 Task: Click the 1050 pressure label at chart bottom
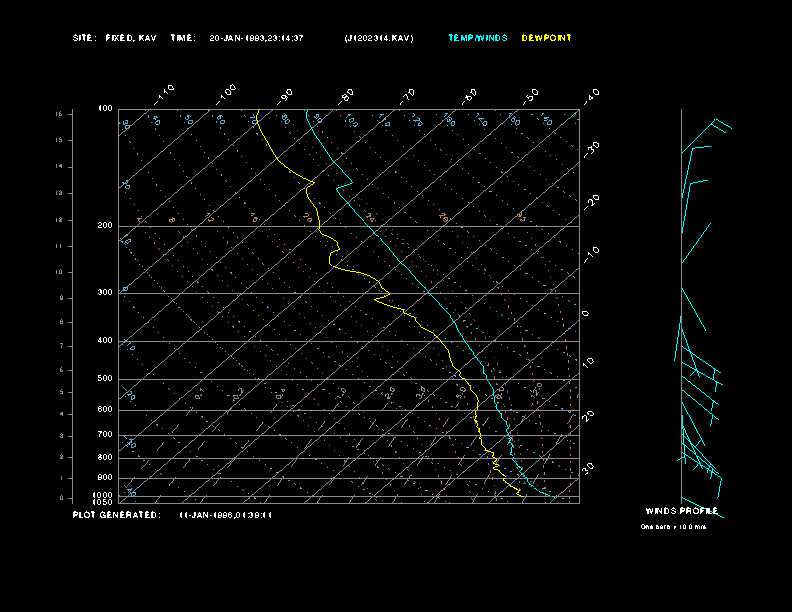103,502
